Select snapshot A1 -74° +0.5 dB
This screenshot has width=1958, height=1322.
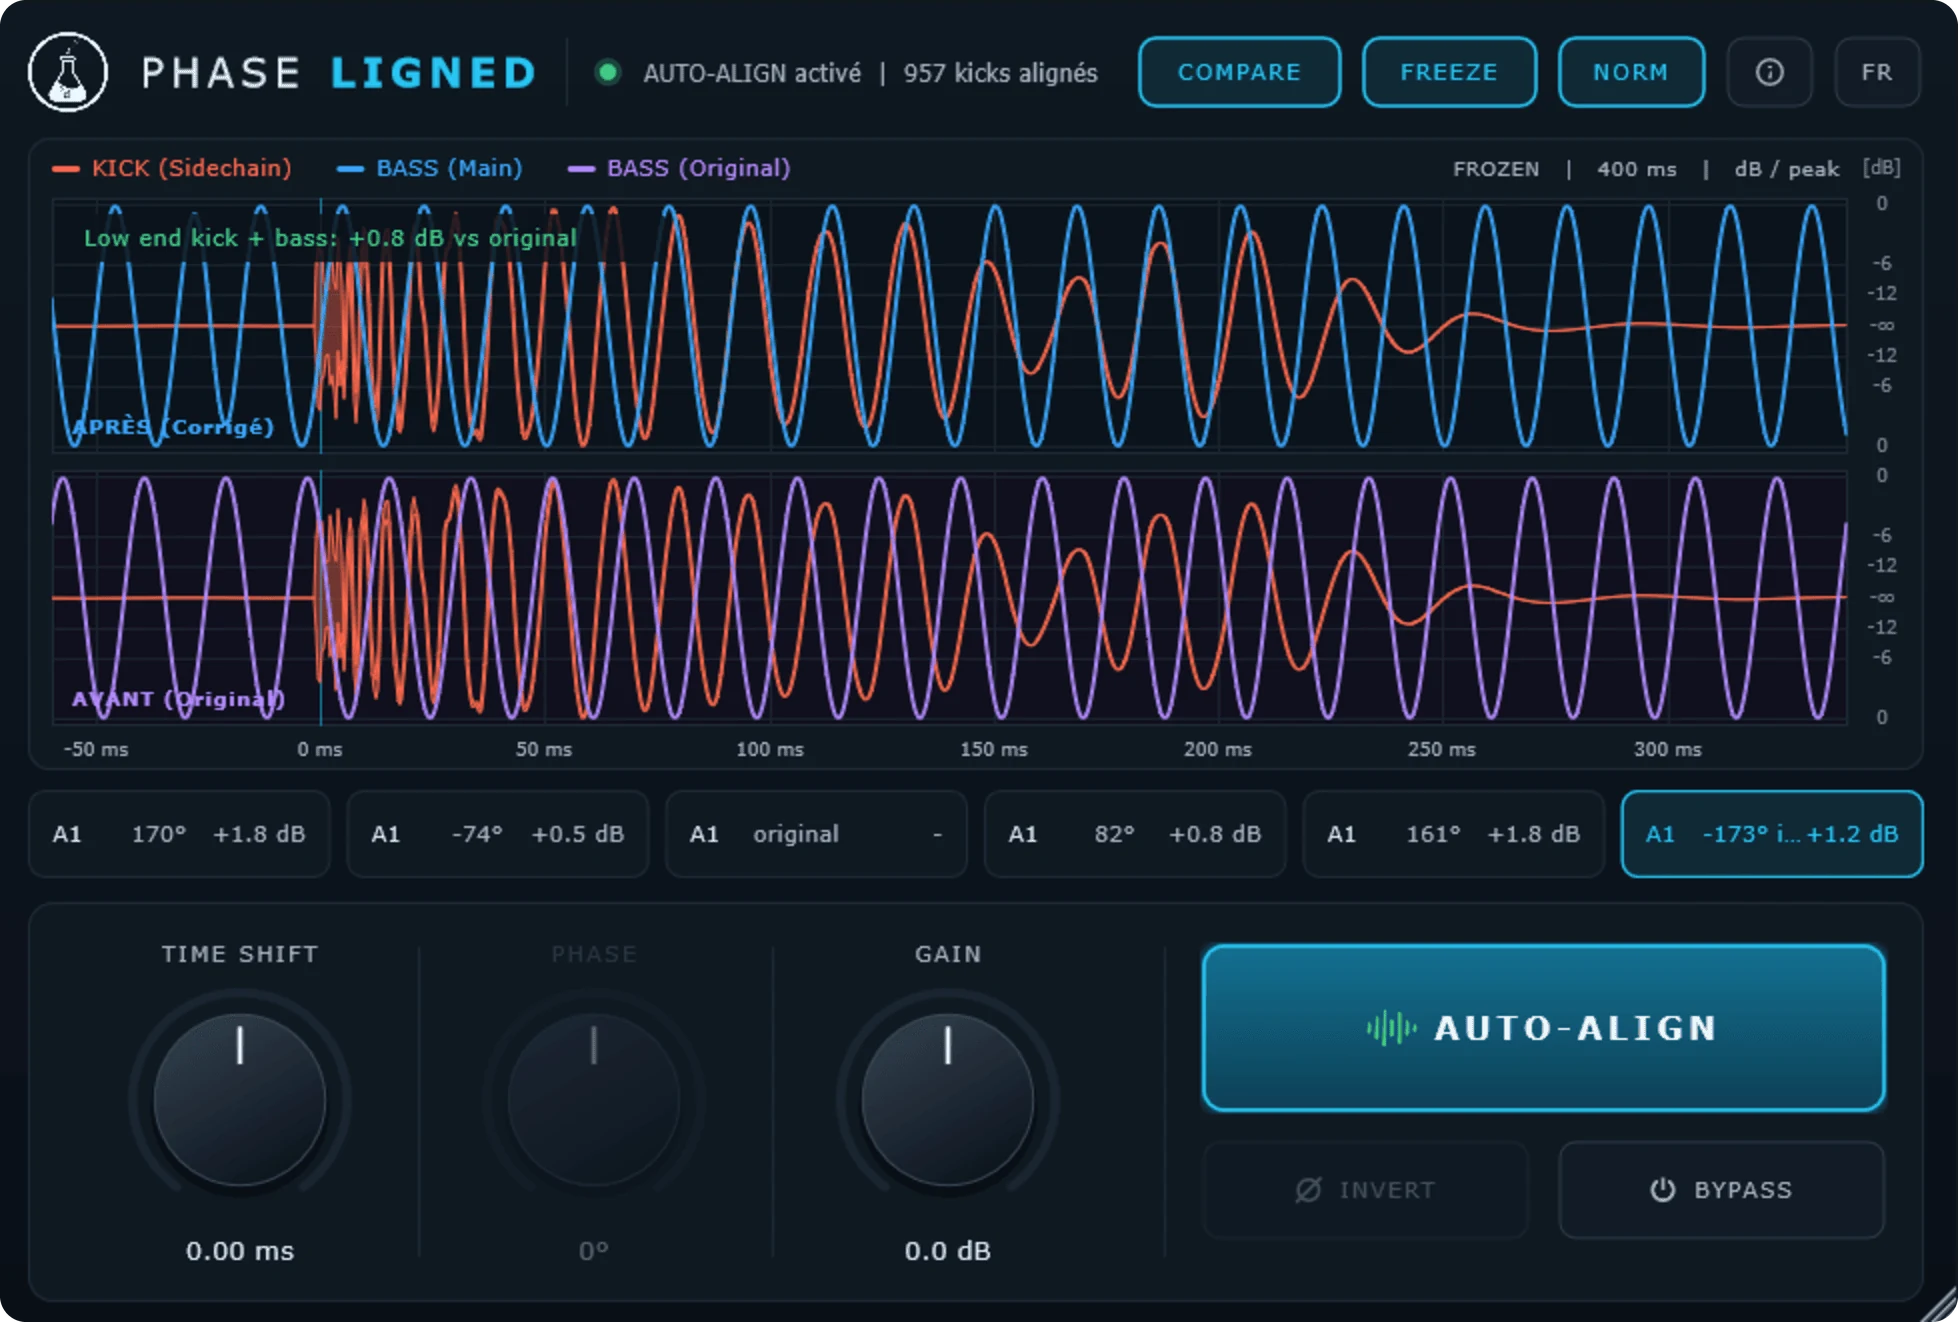pyautogui.click(x=498, y=834)
